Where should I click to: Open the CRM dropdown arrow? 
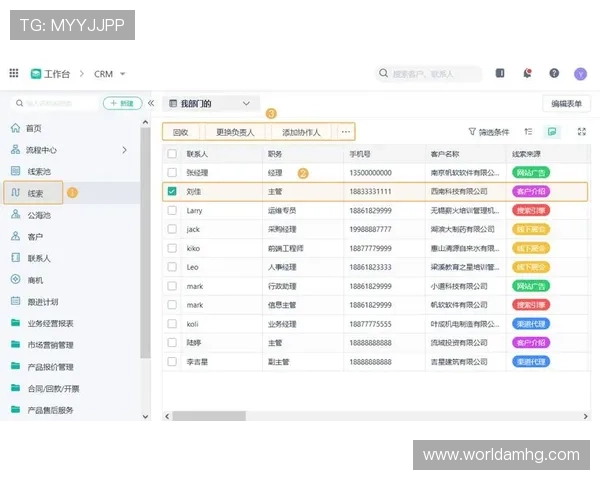click(x=122, y=74)
